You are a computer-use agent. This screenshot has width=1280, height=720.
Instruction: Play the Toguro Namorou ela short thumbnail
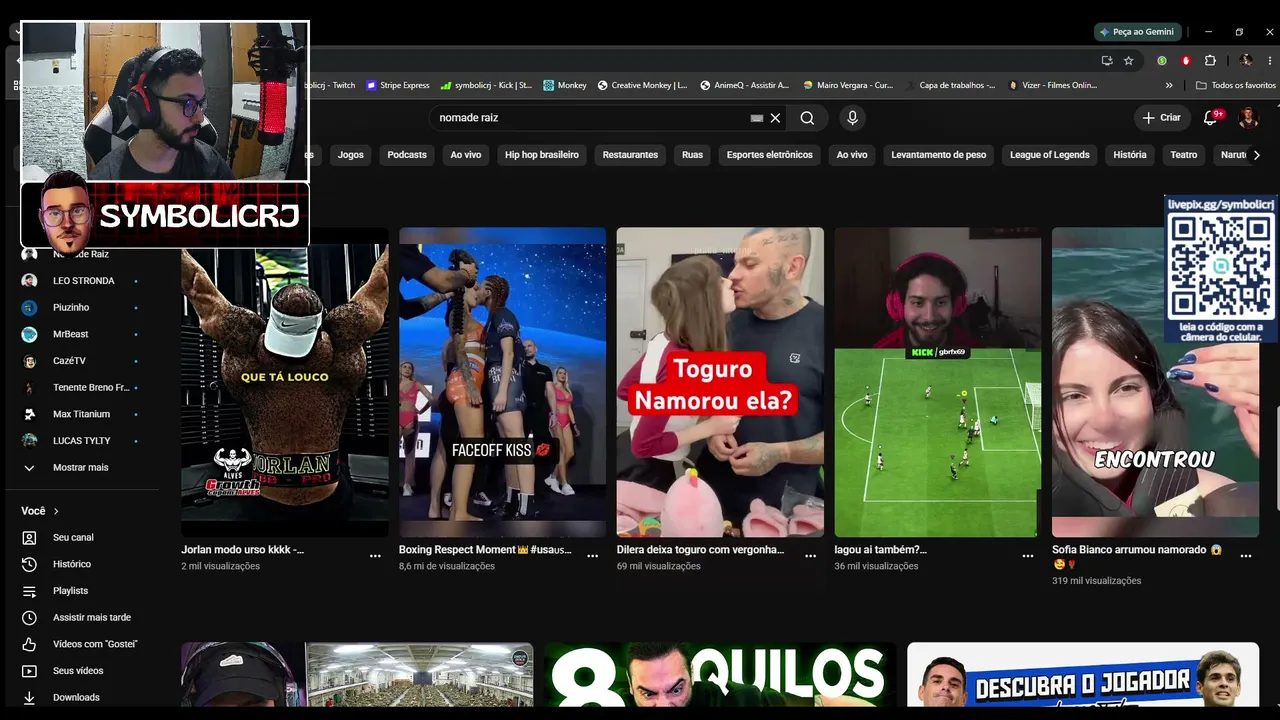(720, 382)
